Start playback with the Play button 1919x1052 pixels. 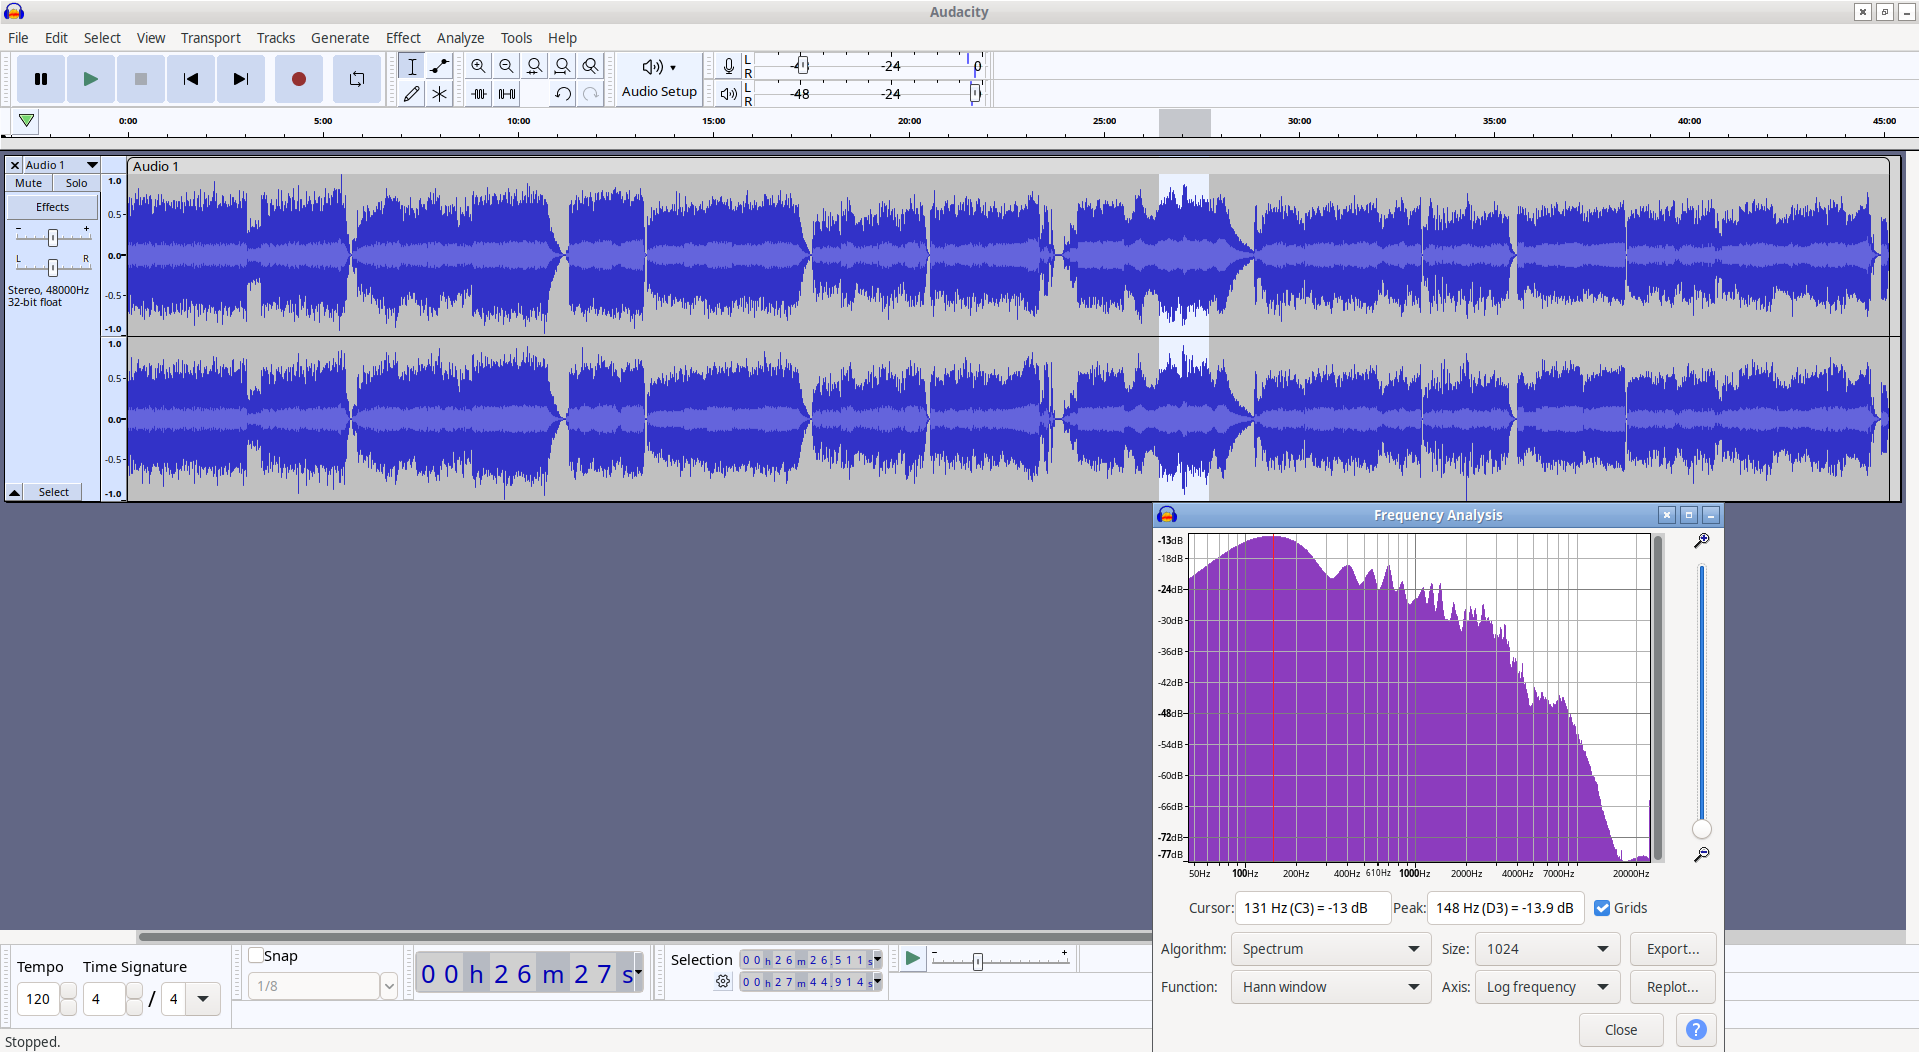pos(91,79)
